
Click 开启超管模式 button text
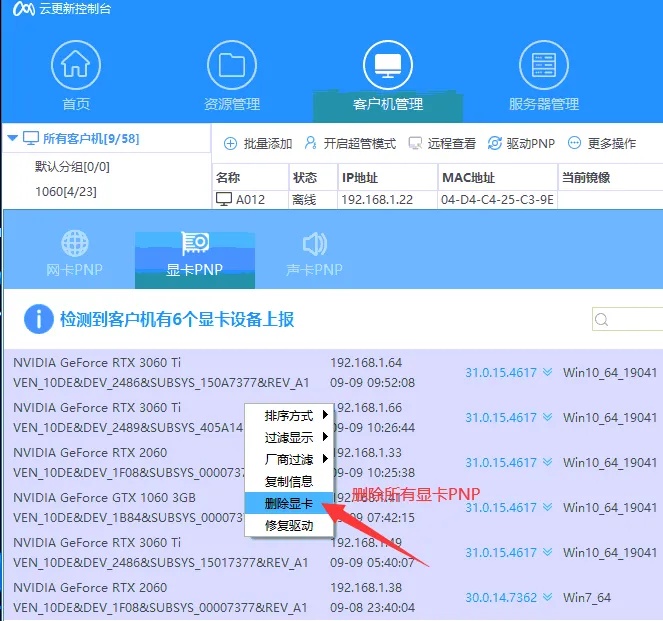360,144
